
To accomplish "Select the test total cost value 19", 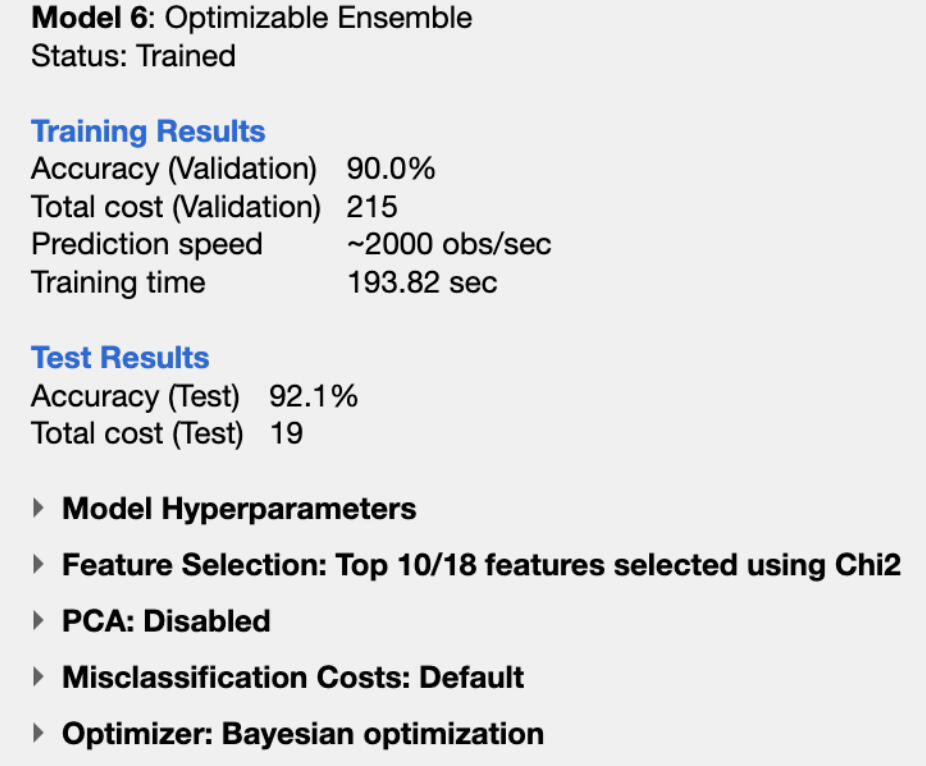I will [286, 434].
